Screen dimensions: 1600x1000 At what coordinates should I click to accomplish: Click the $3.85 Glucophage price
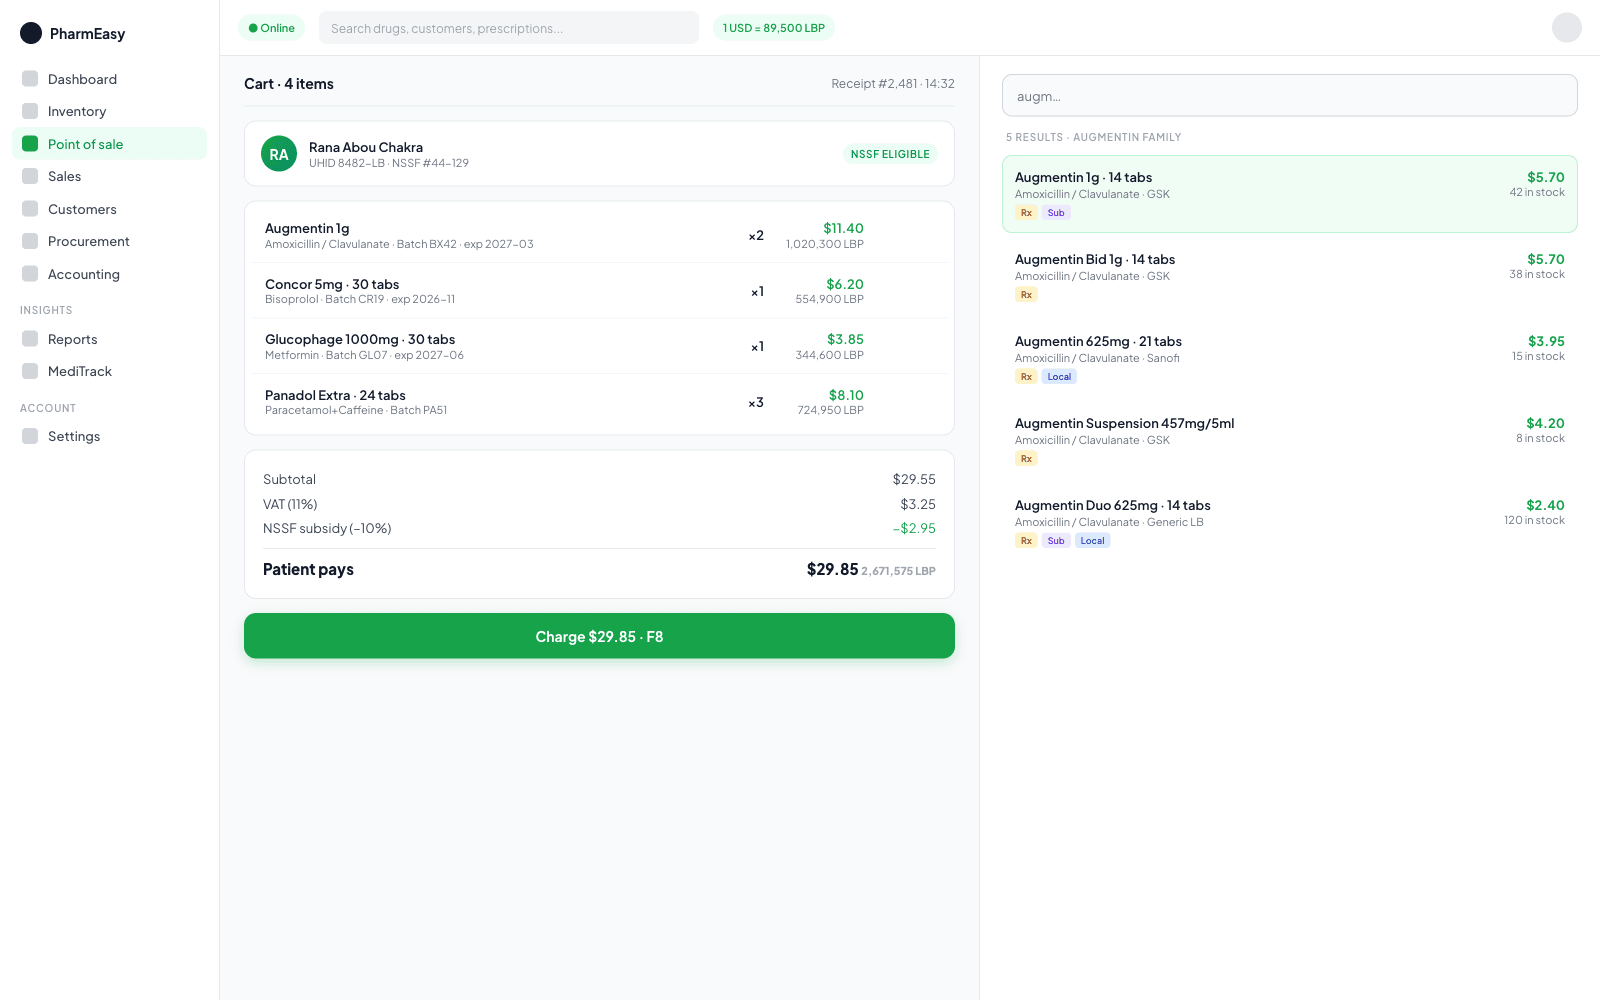pyautogui.click(x=845, y=339)
